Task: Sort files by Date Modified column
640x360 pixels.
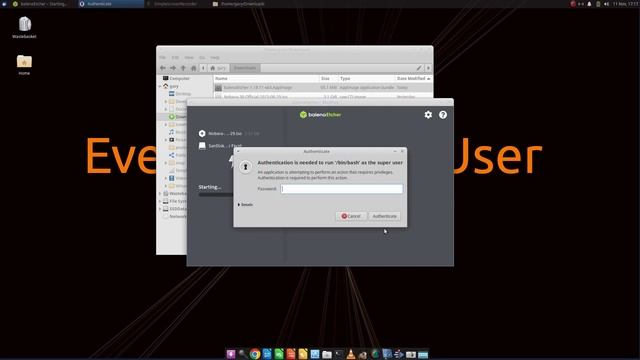Action: click(x=413, y=78)
